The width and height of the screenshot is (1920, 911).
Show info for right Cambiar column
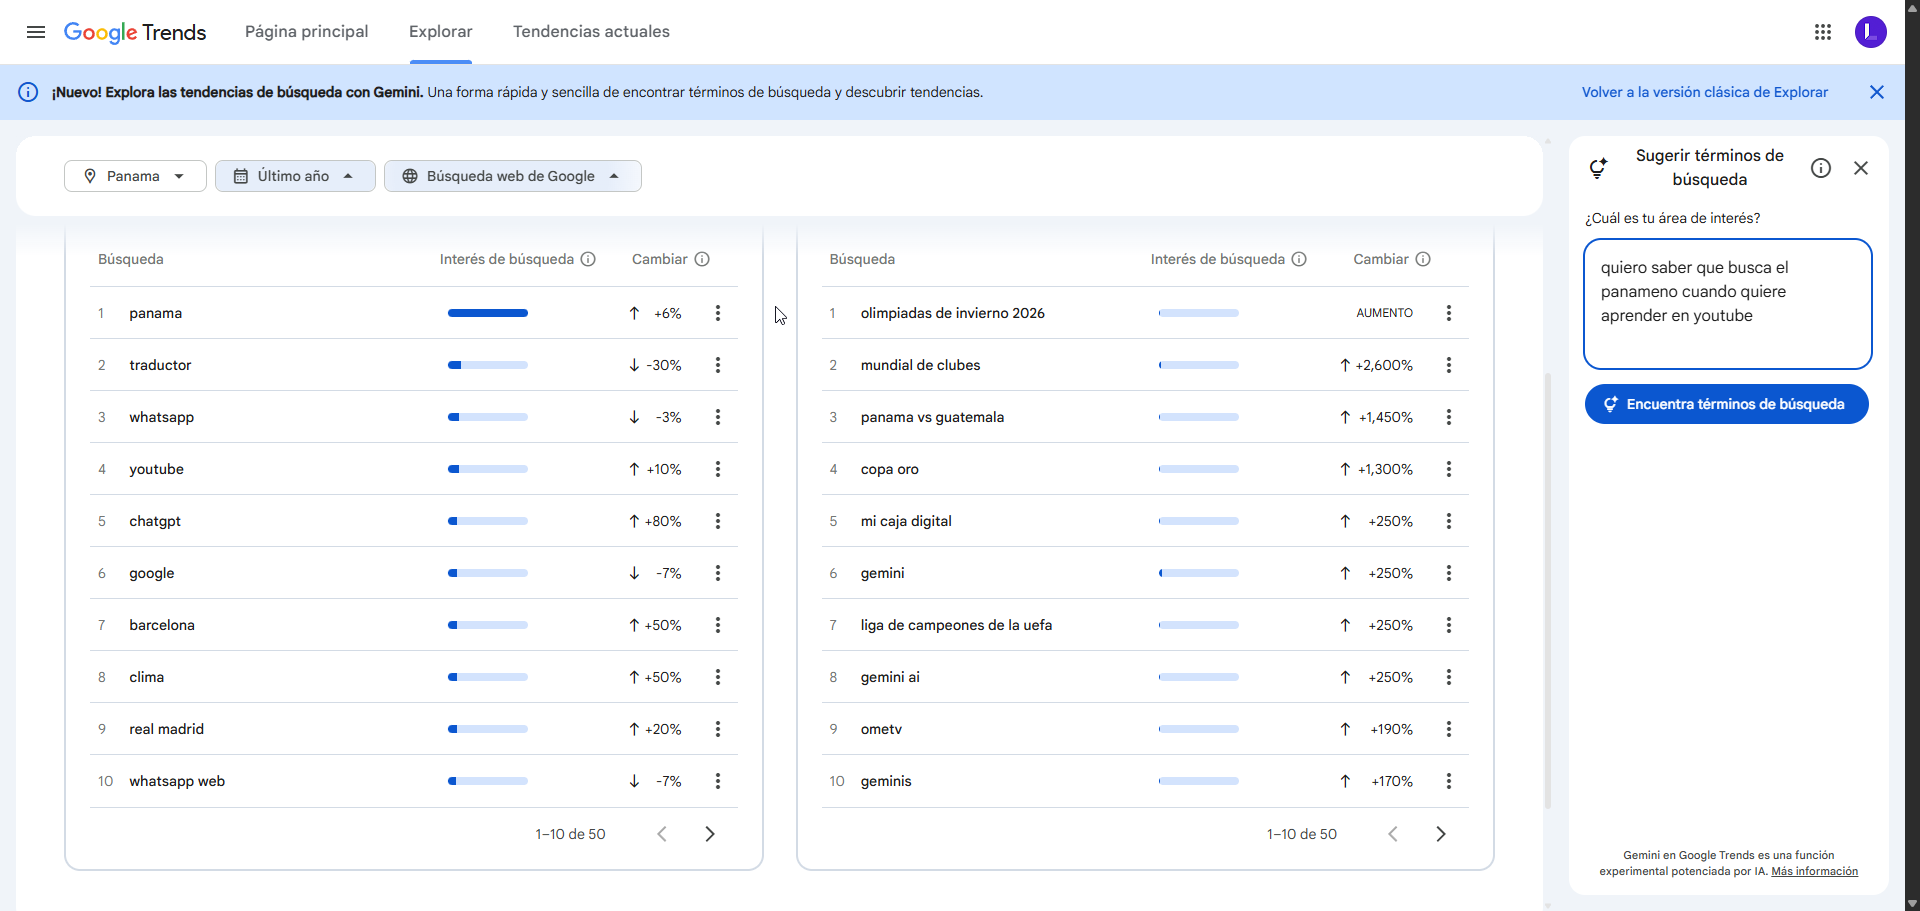coord(1423,259)
